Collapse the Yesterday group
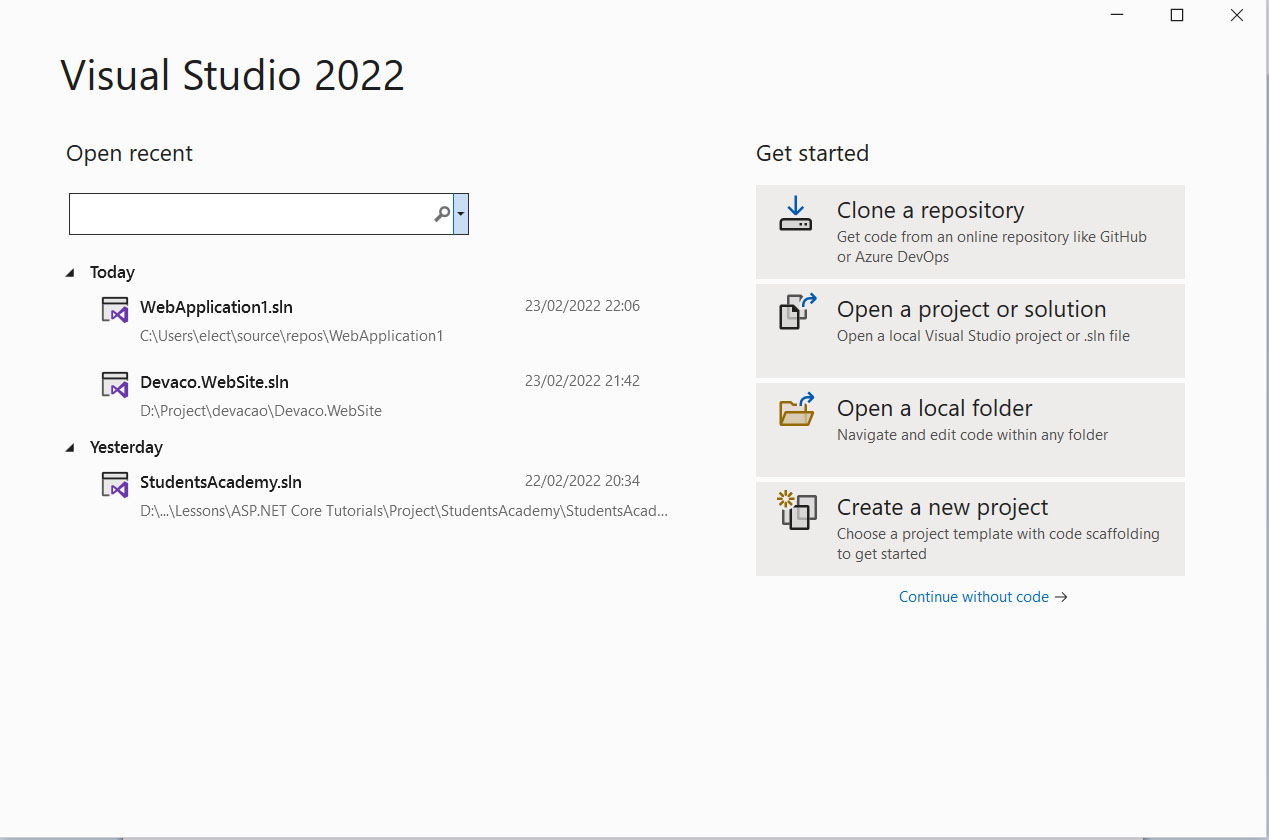 [x=70, y=447]
